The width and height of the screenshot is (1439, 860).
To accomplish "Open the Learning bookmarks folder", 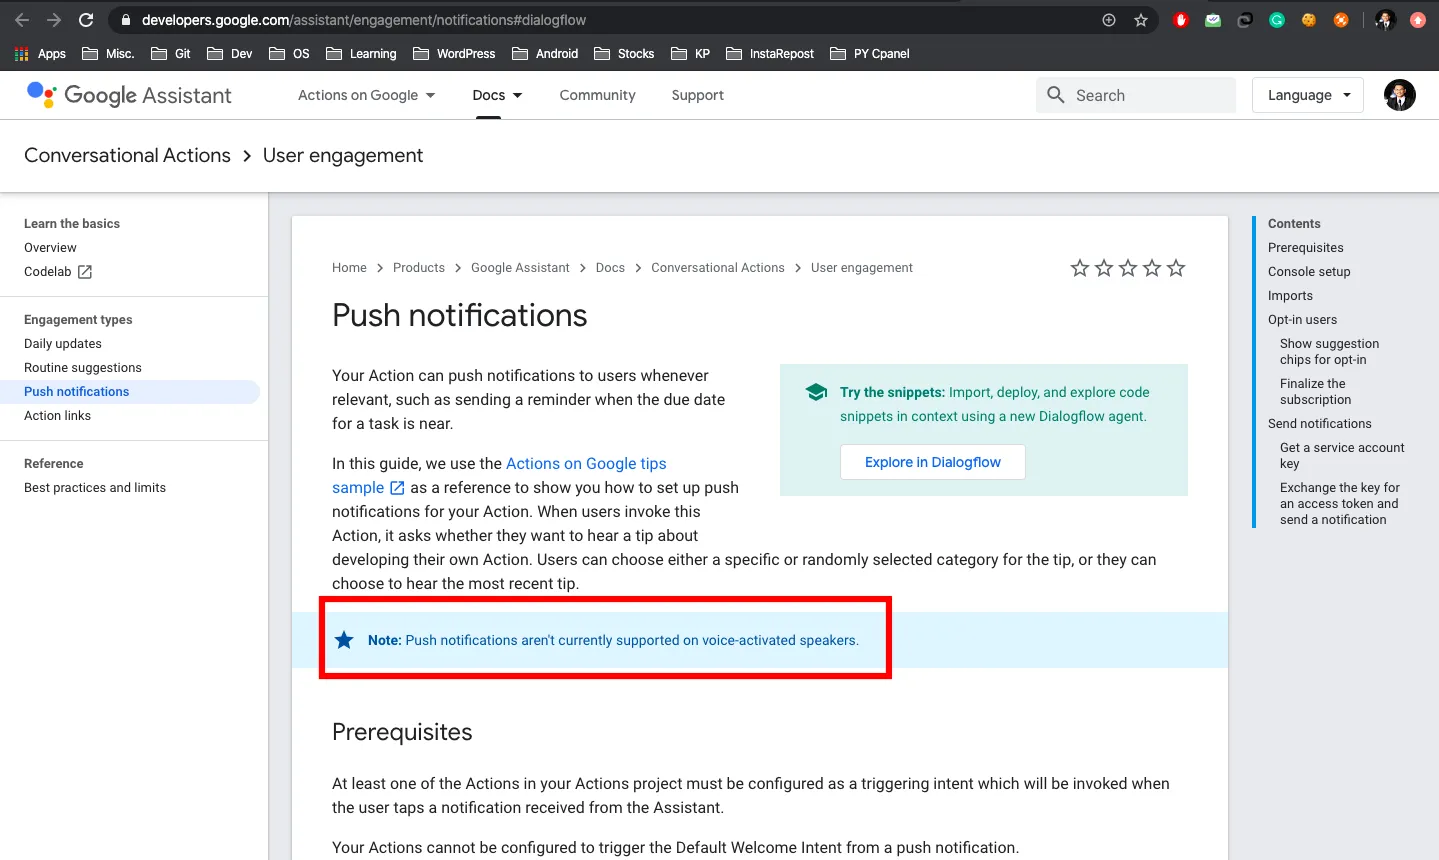I will (x=361, y=54).
